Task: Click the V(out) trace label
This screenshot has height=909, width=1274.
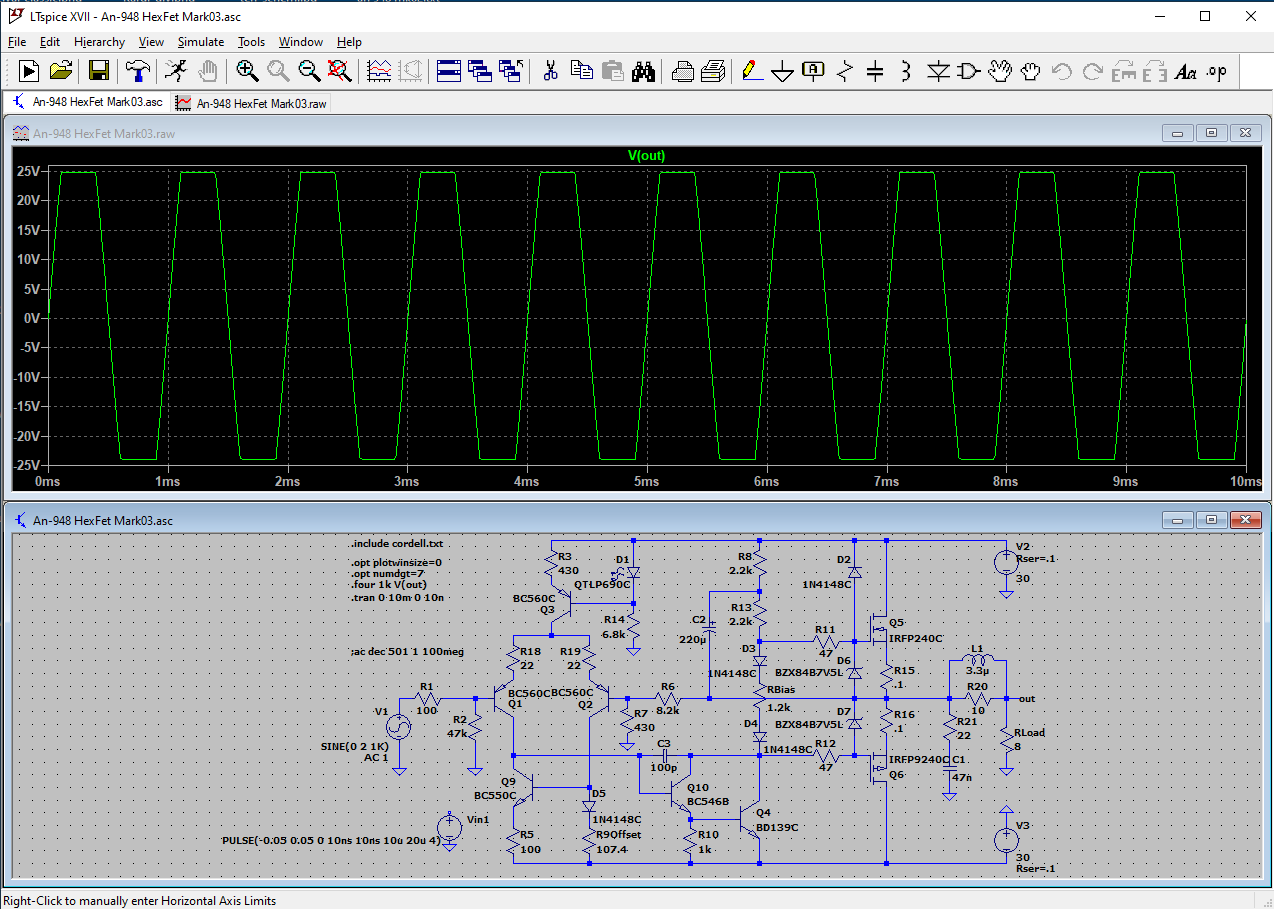Action: [646, 155]
